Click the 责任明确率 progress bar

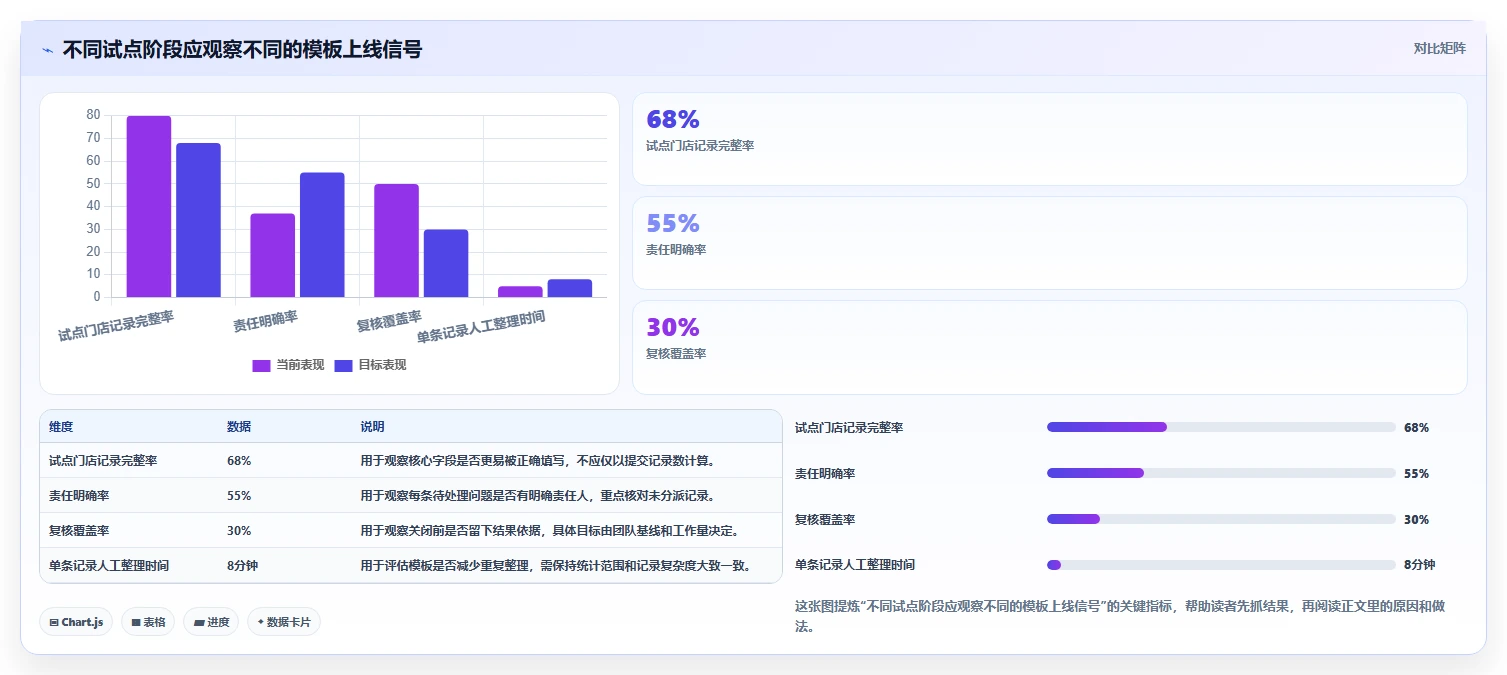(1221, 473)
